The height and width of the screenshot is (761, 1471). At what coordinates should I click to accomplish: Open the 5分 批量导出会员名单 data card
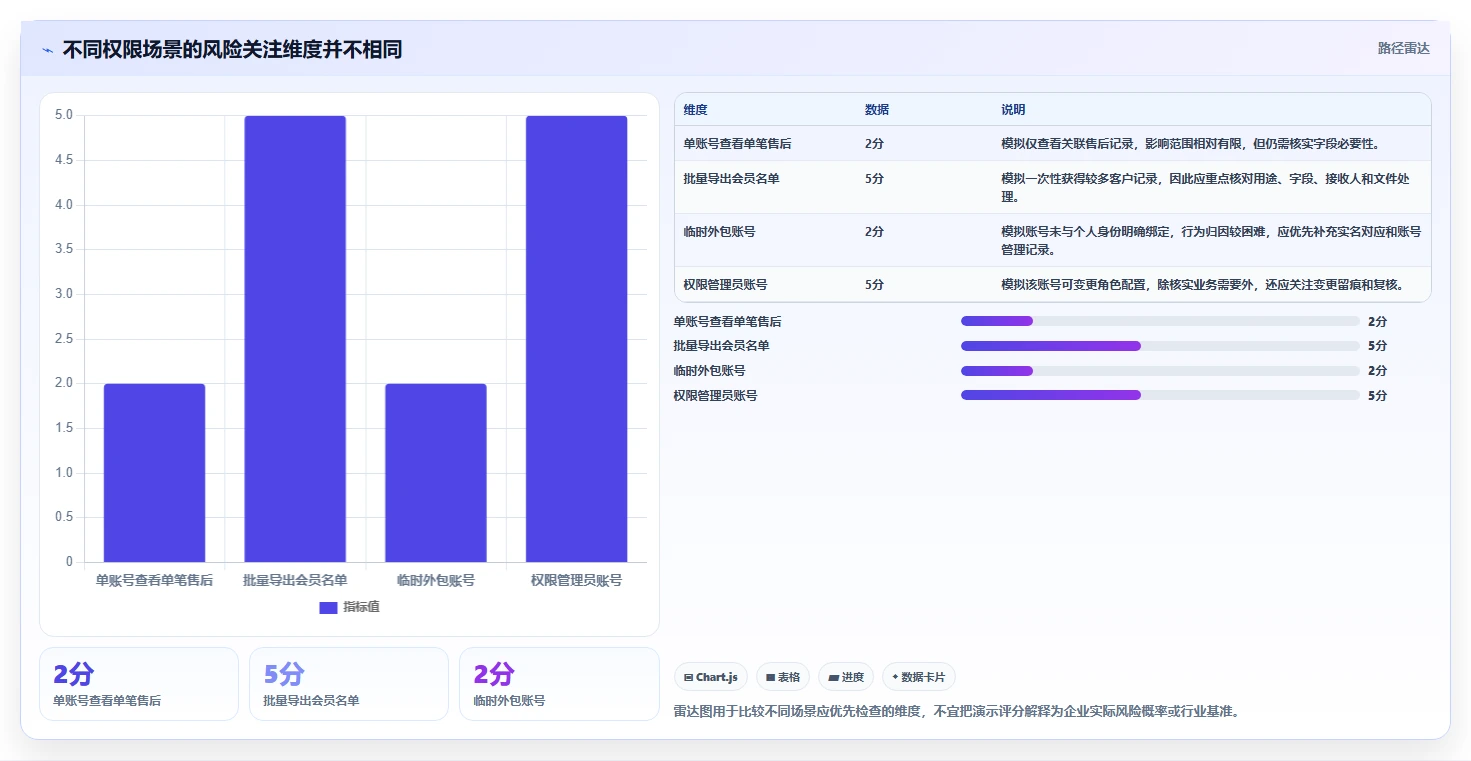[x=349, y=684]
